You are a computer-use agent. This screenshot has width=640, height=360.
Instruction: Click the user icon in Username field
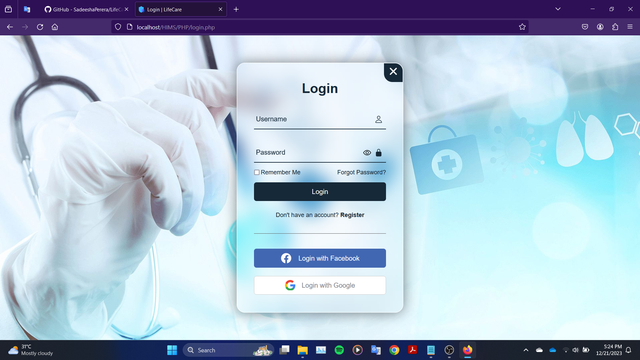(x=378, y=119)
